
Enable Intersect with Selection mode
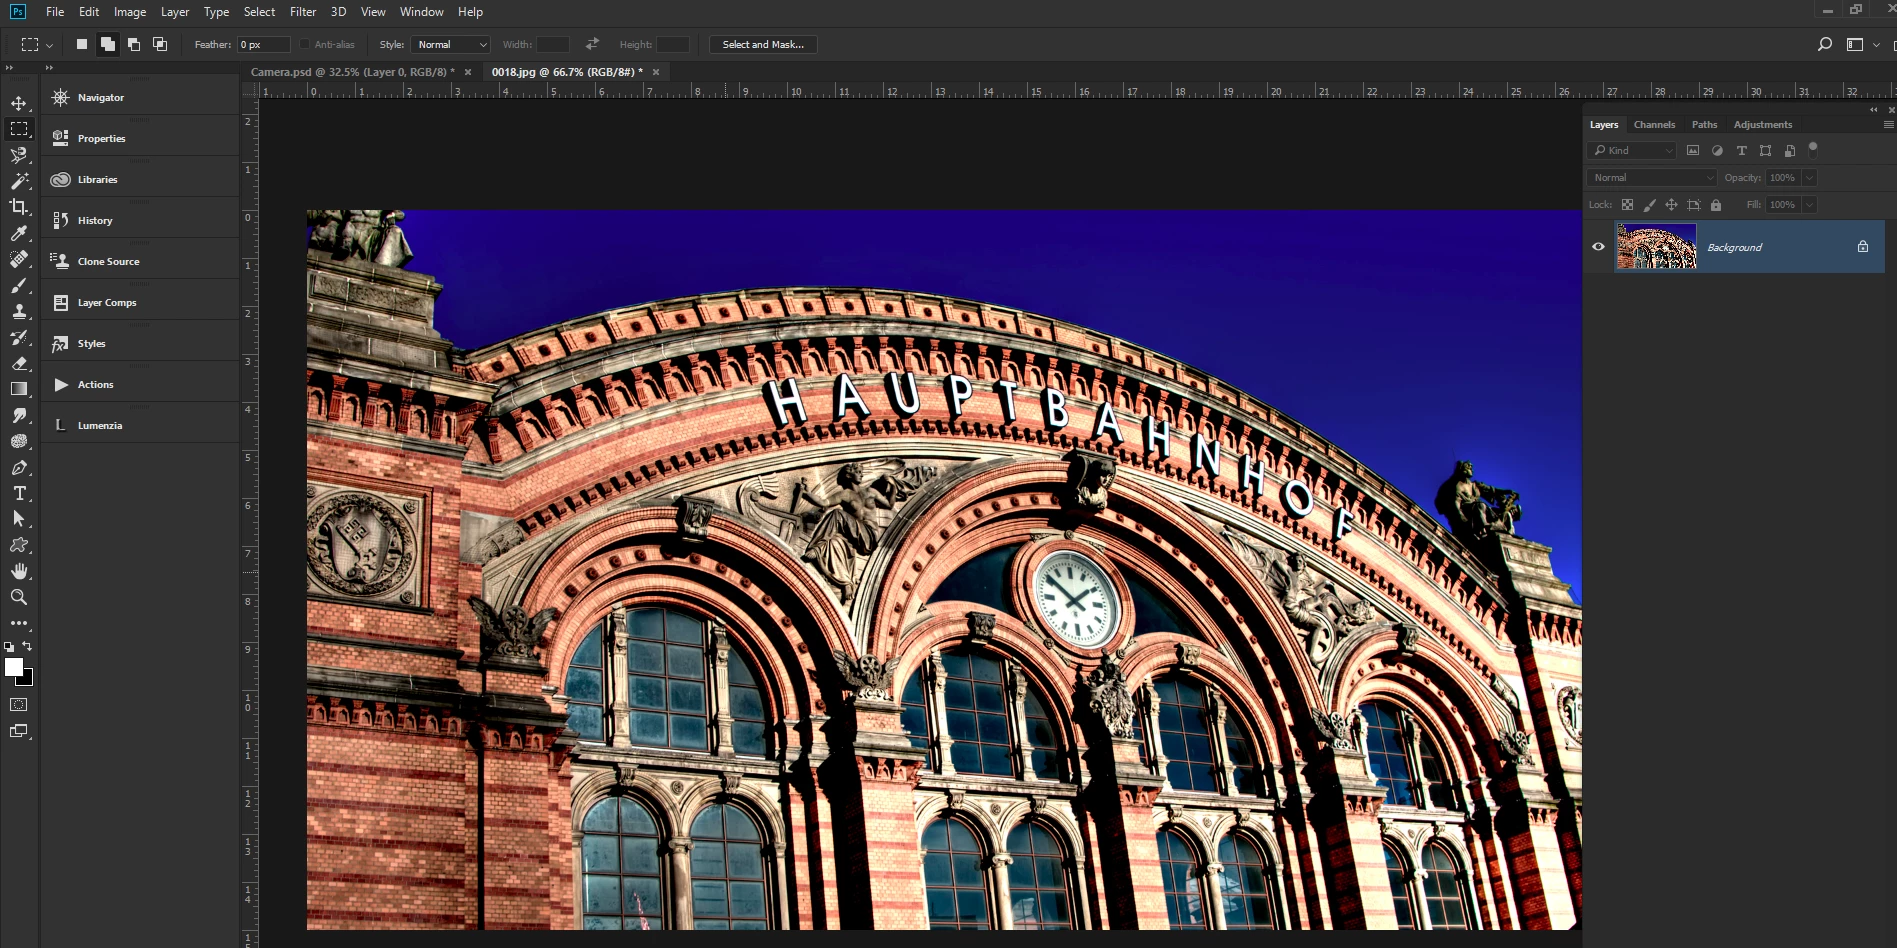(160, 44)
